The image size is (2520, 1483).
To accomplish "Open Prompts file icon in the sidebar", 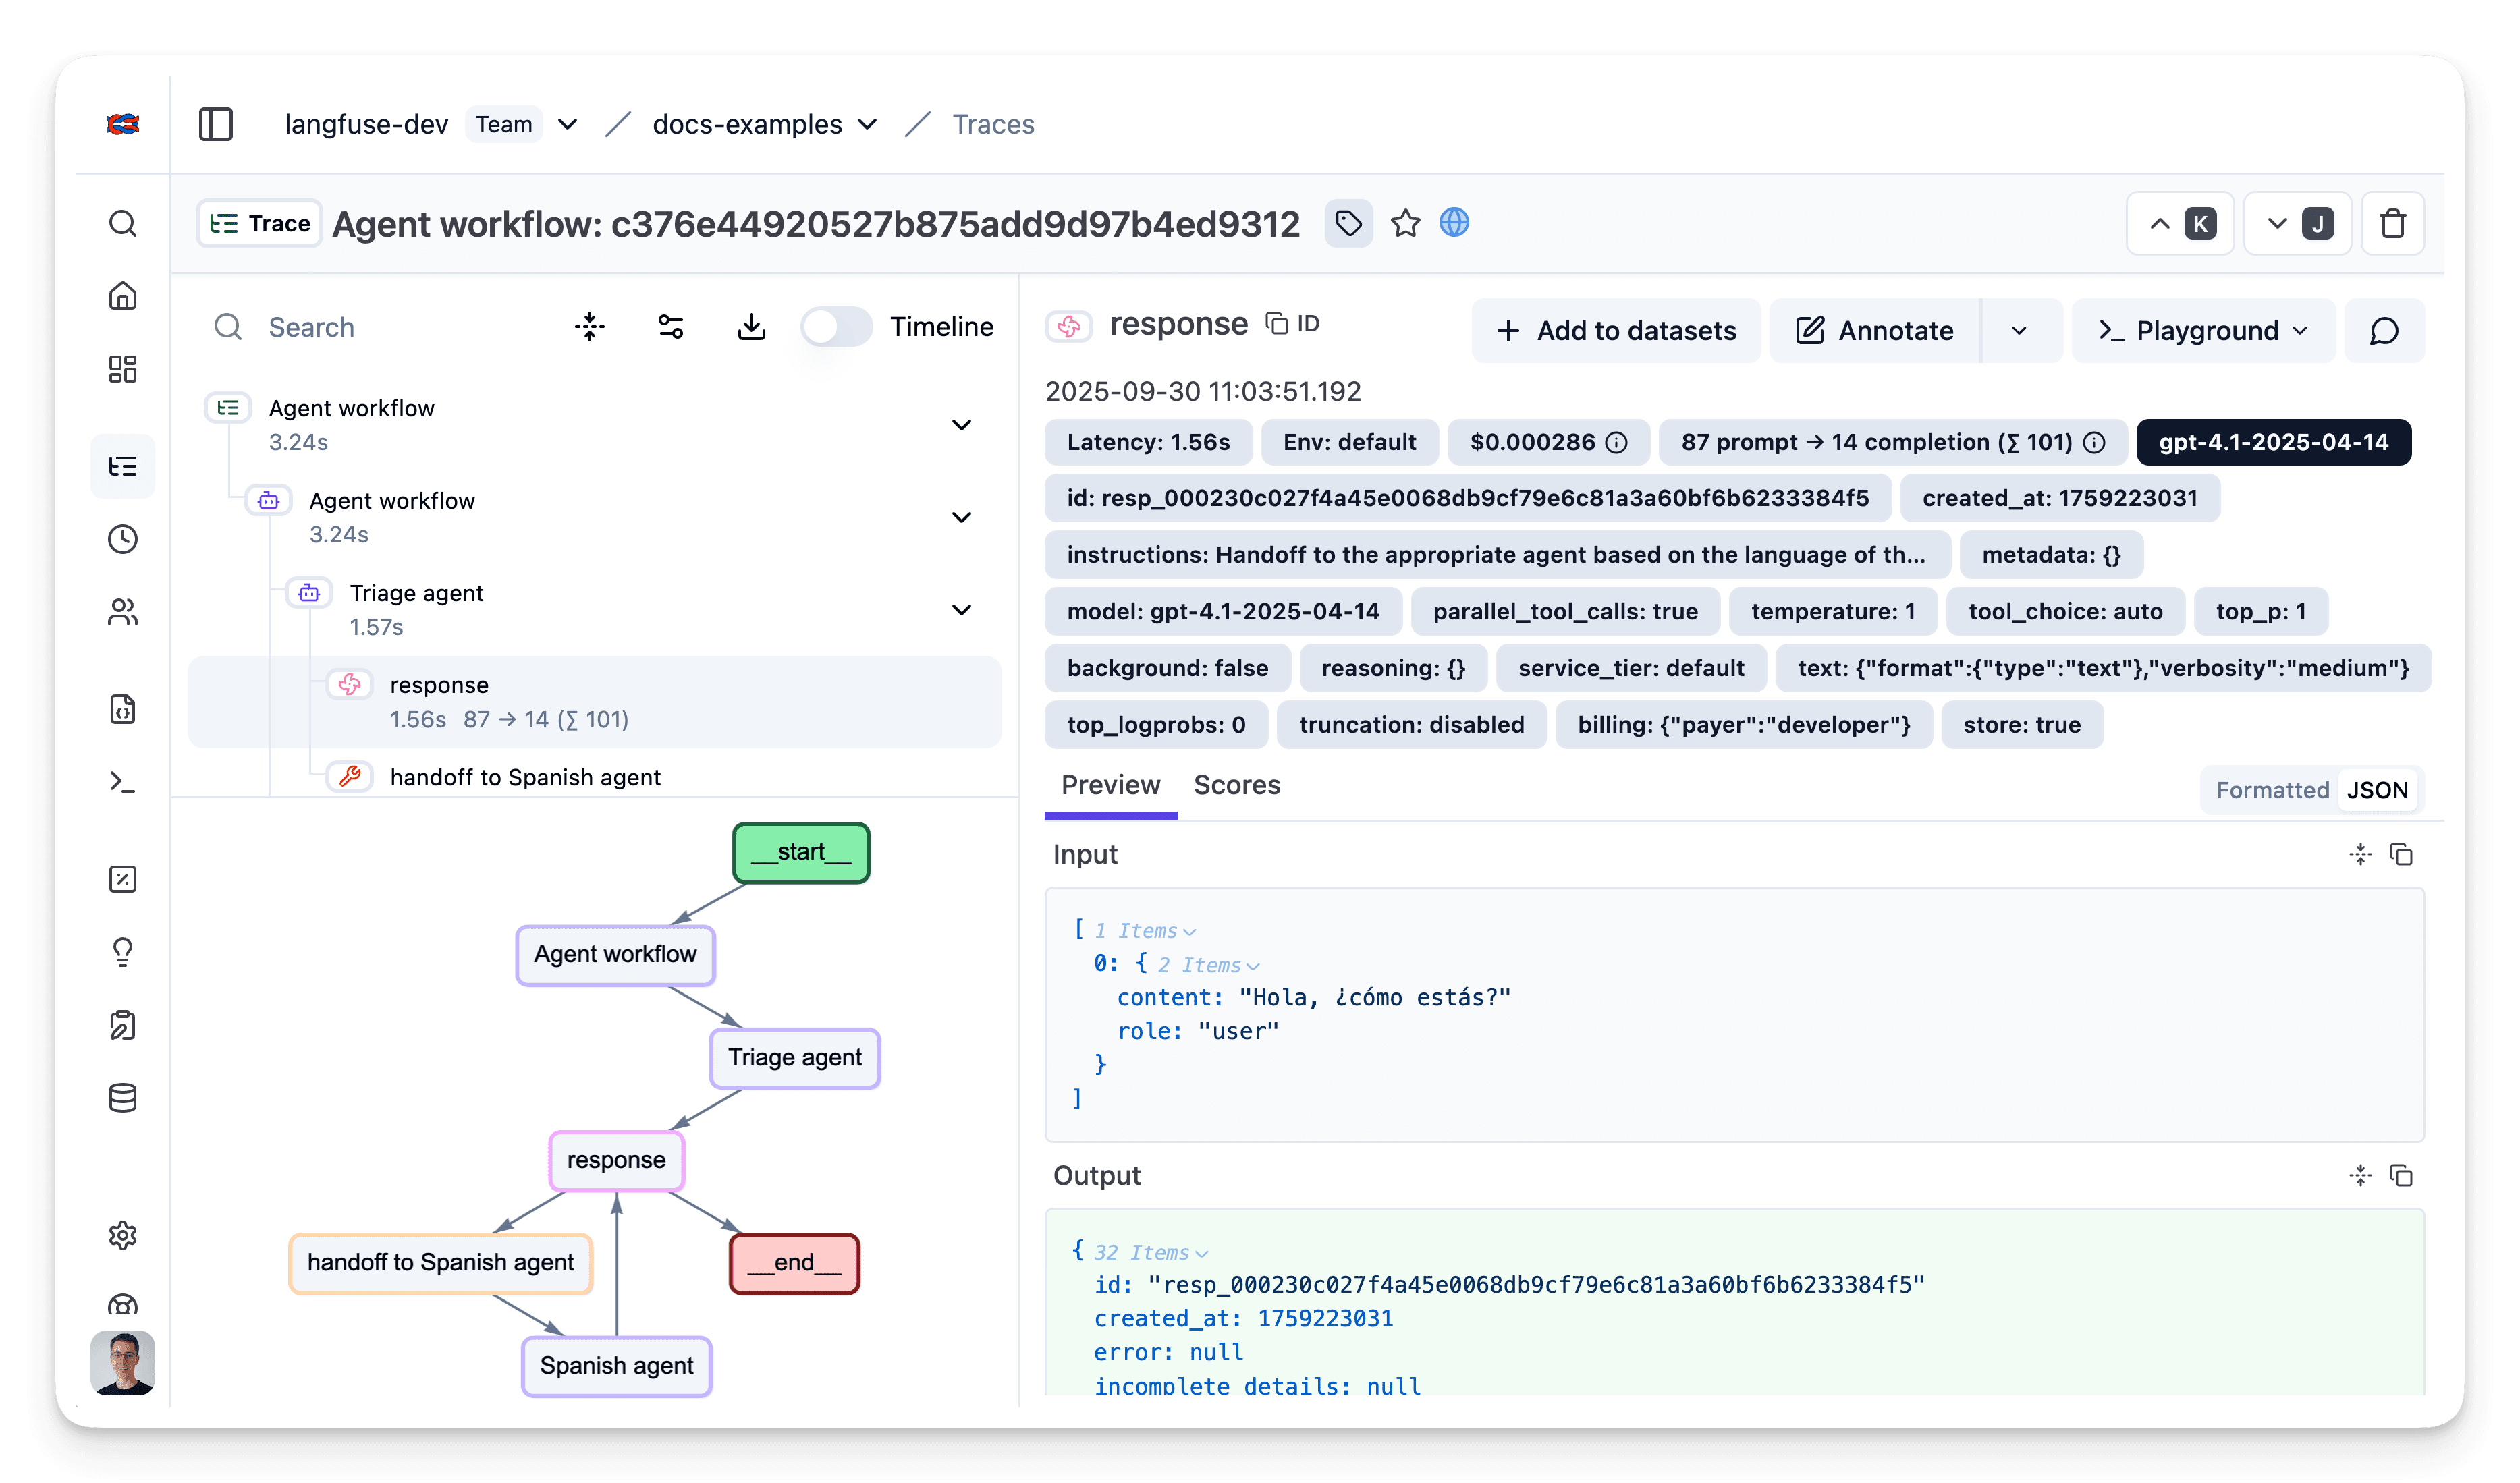I will click(123, 709).
